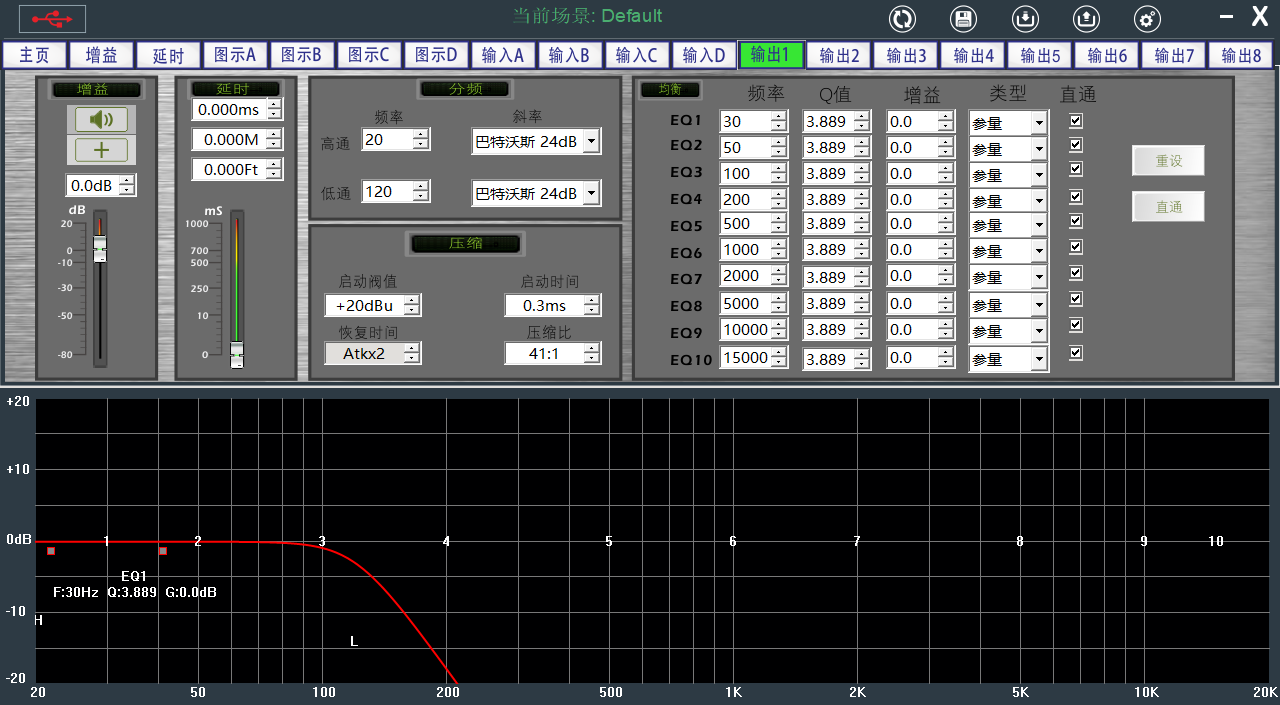Toggle the EQ1 bypass checkbox
Viewport: 1280px width, 705px height.
pos(1076,121)
